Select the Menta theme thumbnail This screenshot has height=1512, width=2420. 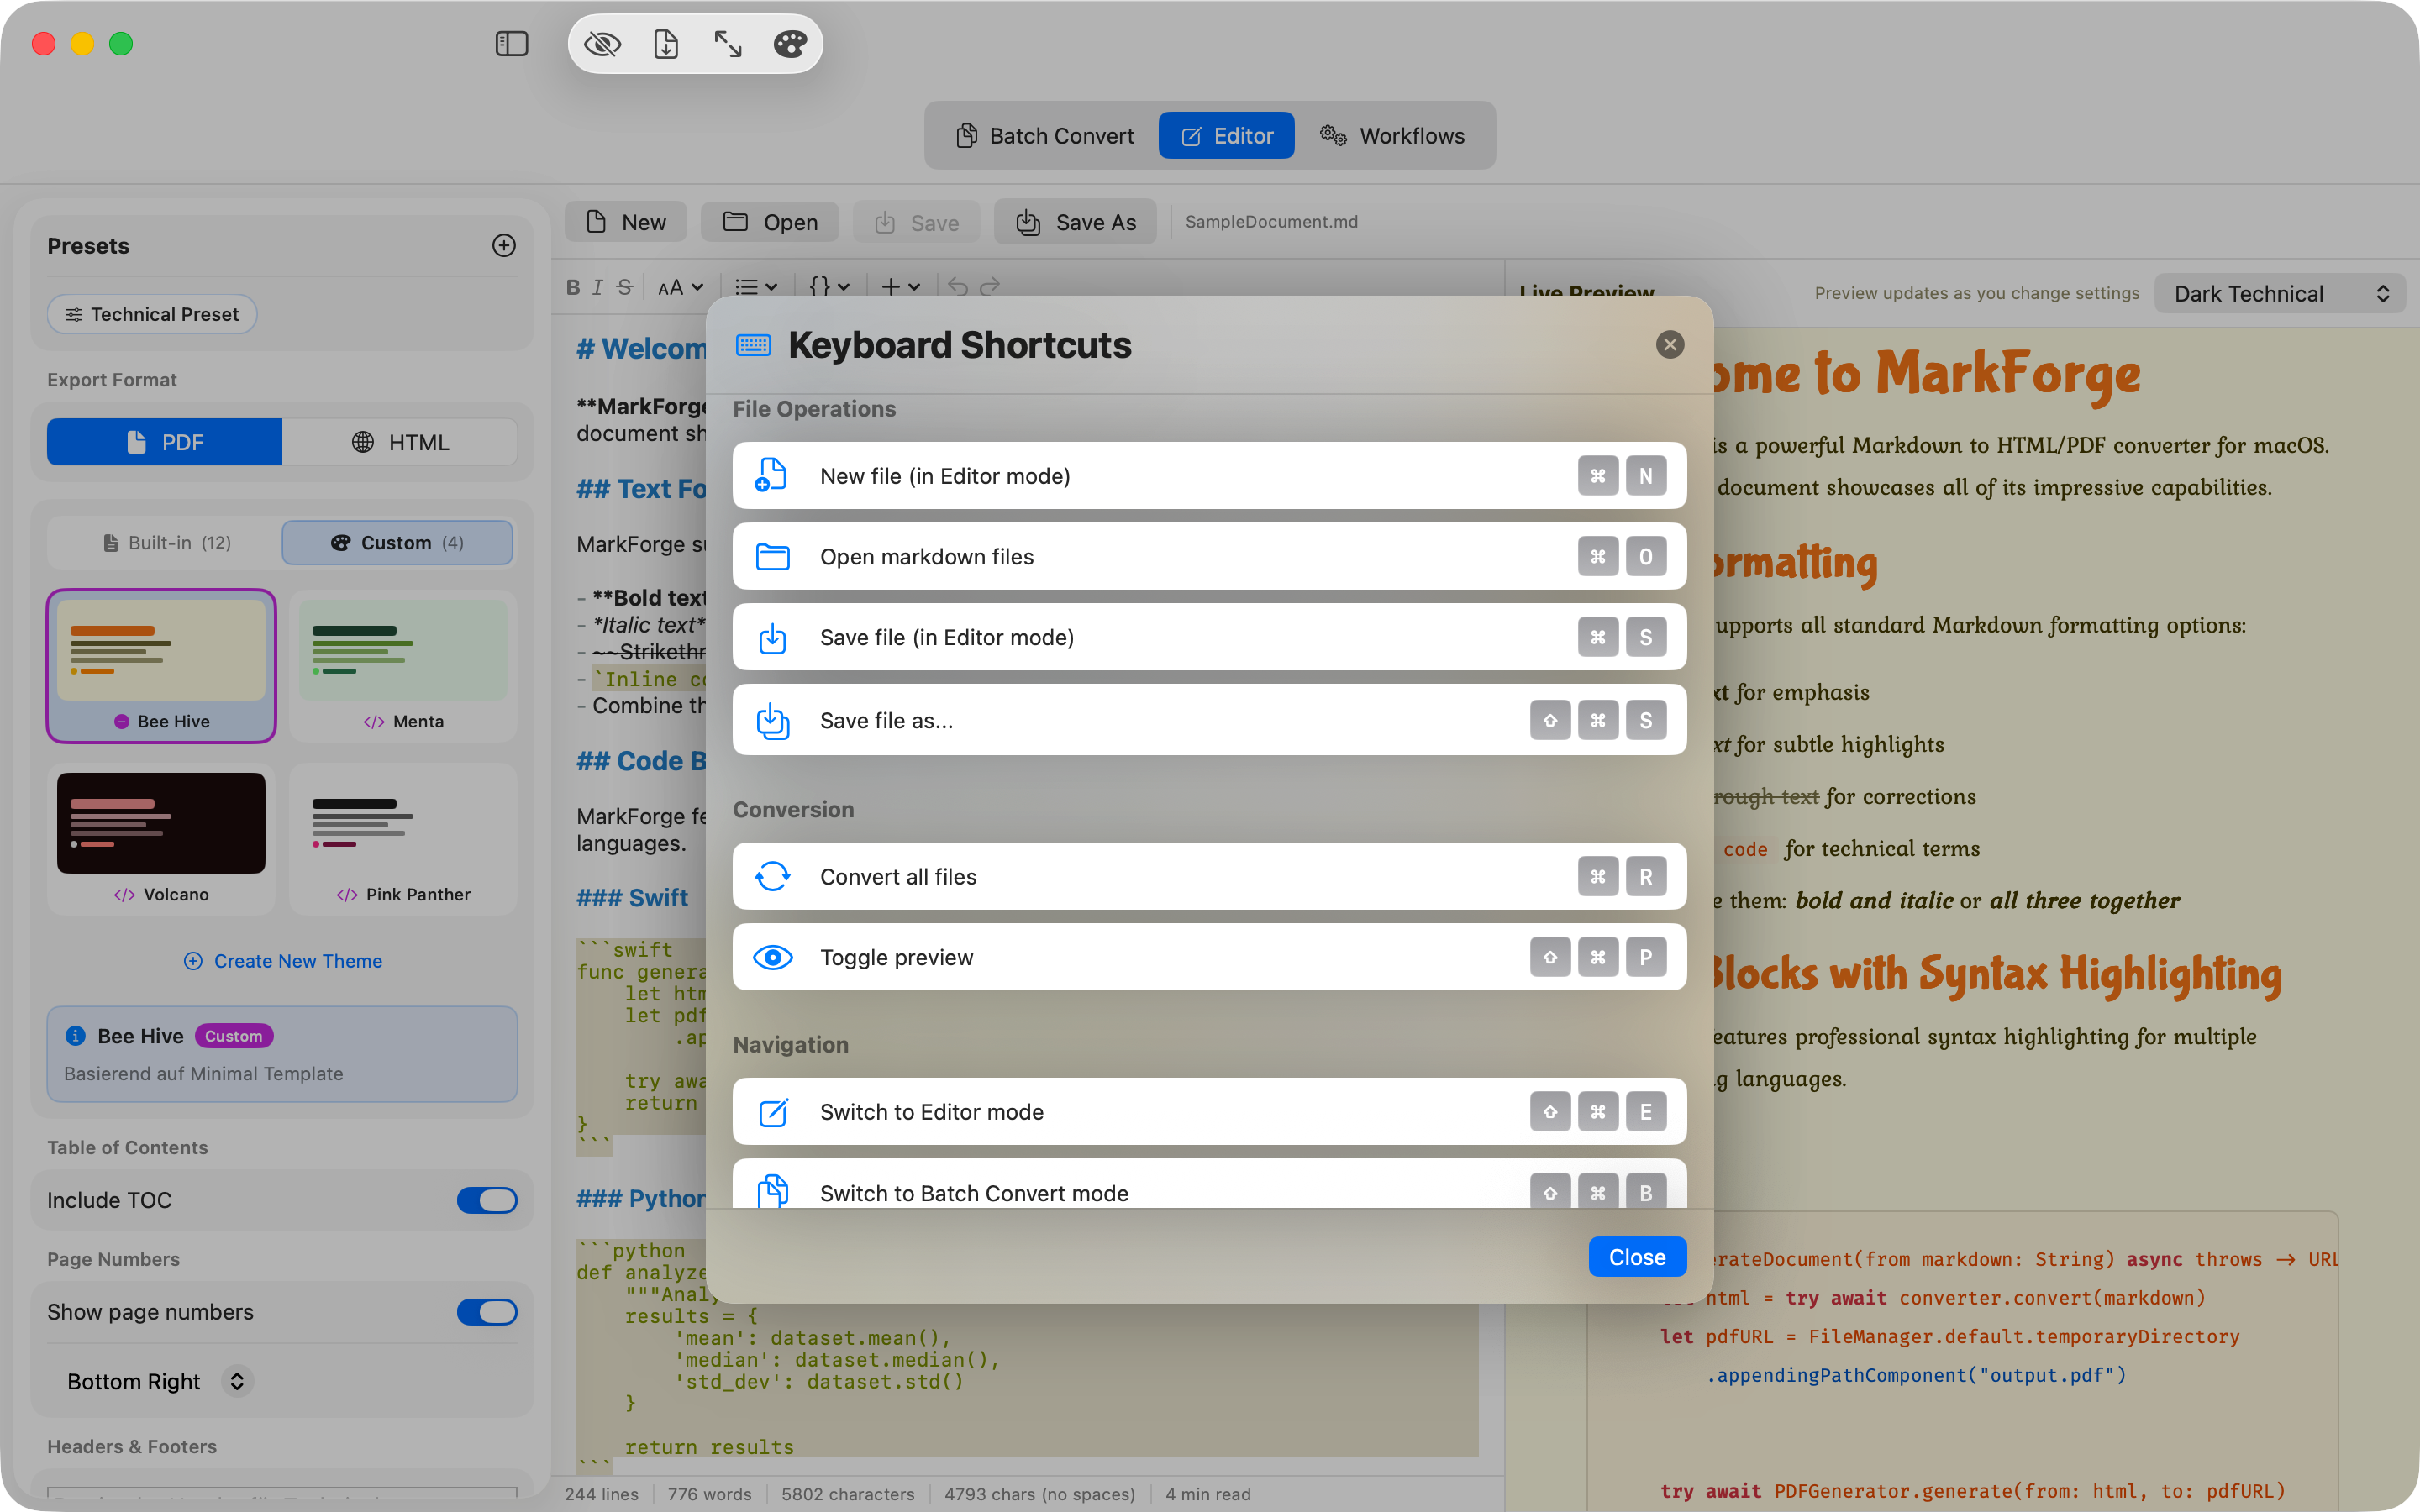(403, 665)
